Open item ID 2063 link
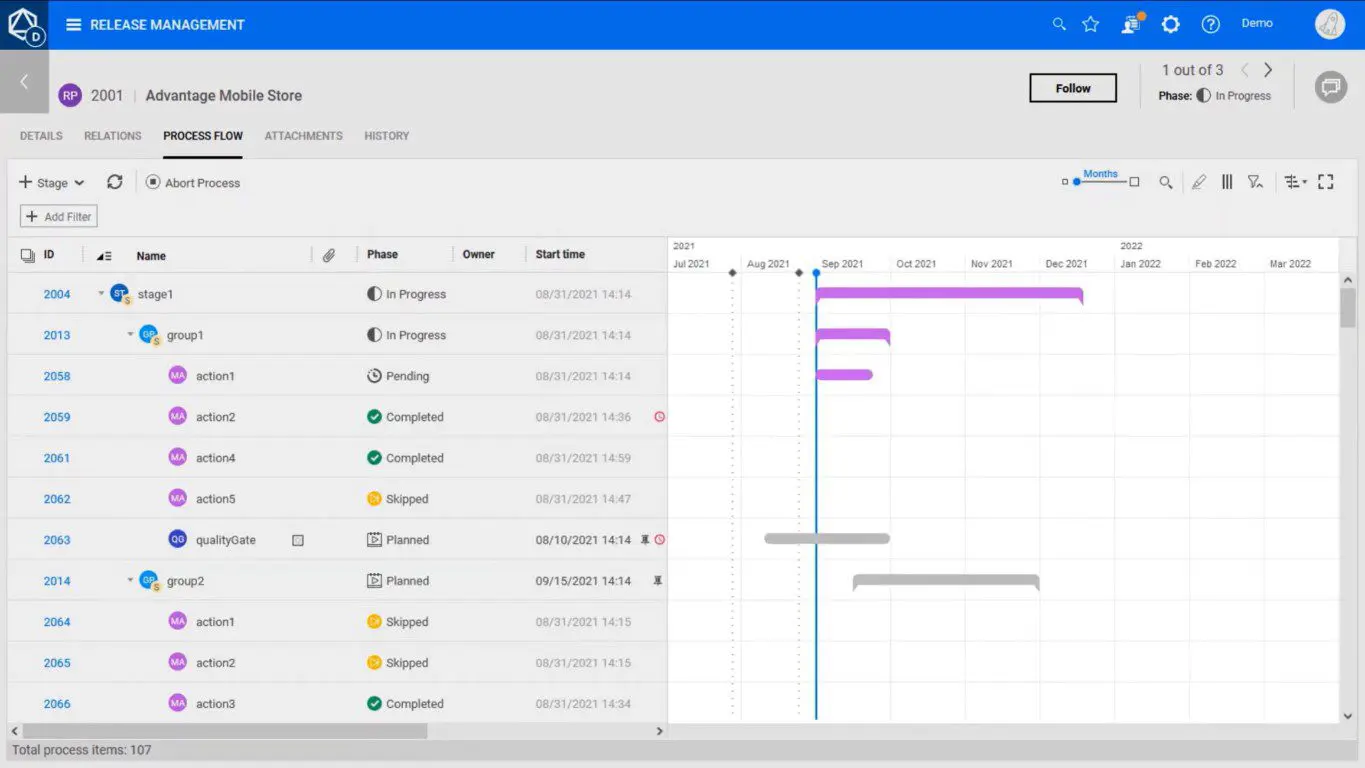Viewport: 1365px width, 768px height. (x=57, y=540)
